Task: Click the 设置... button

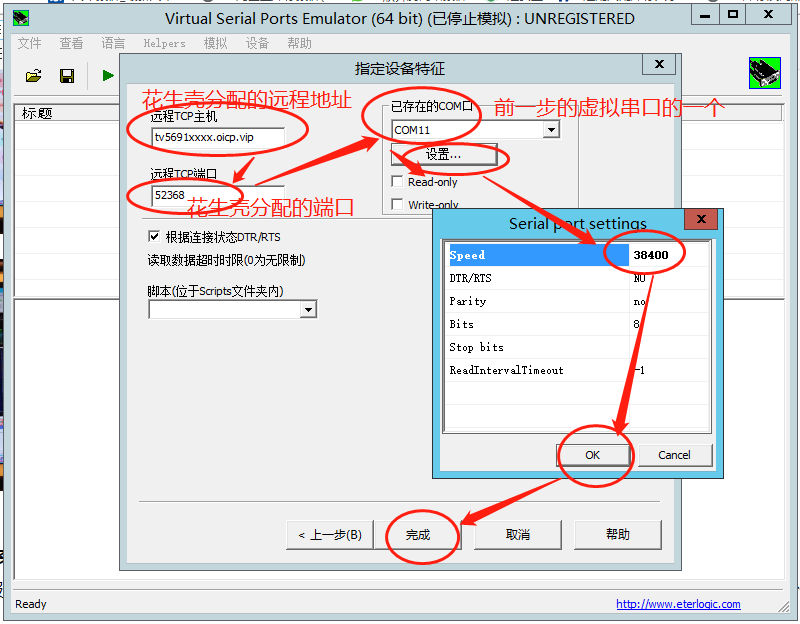Action: 443,155
